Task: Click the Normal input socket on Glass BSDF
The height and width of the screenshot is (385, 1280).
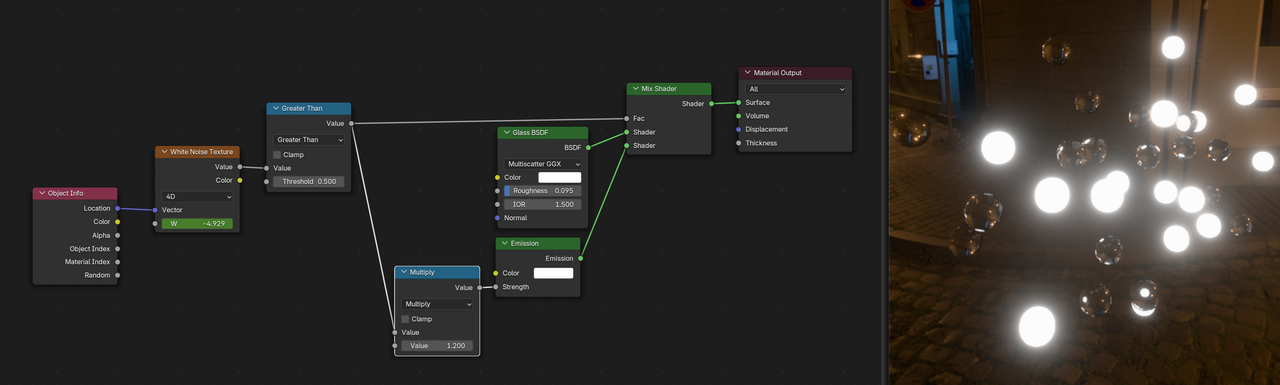Action: [x=497, y=217]
